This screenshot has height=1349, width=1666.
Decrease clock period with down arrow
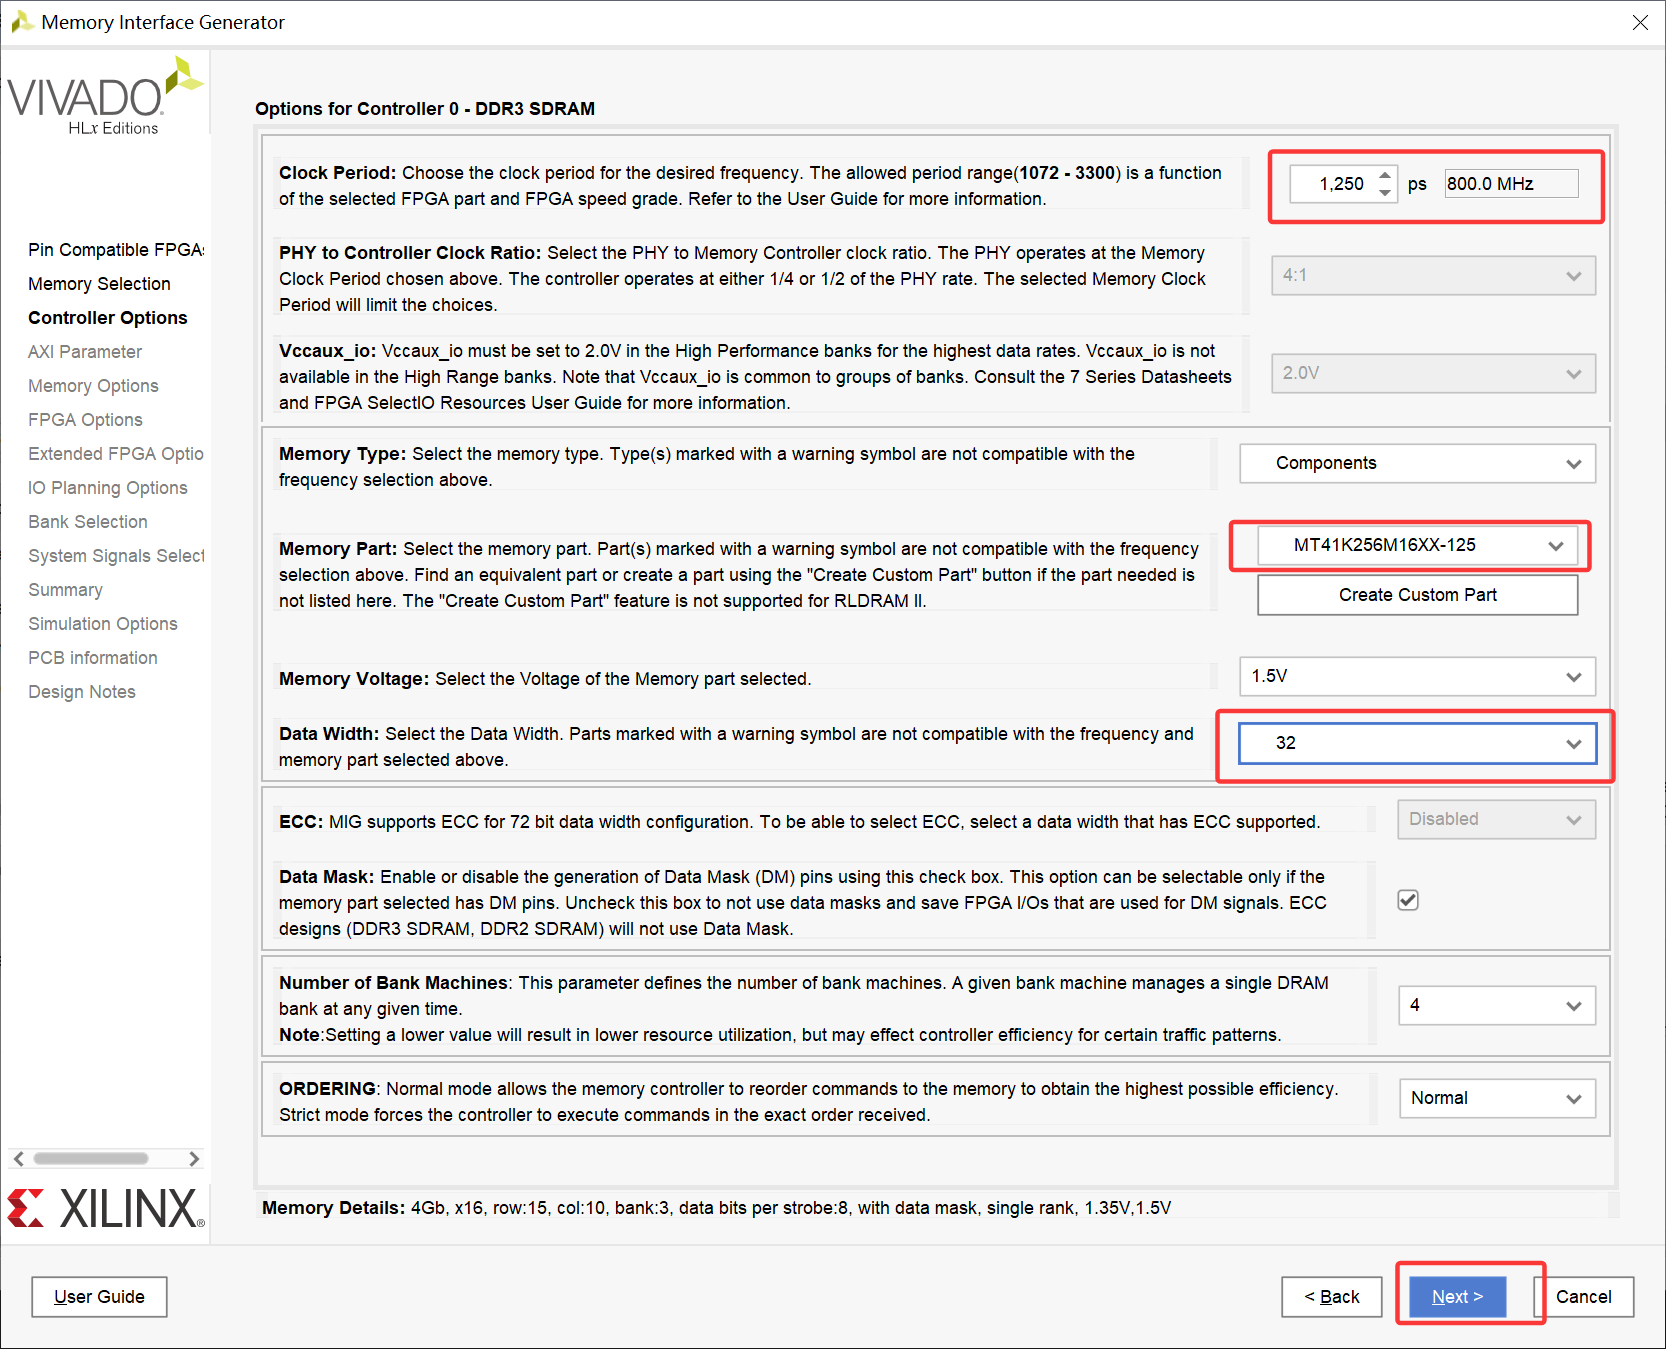[x=1385, y=192]
